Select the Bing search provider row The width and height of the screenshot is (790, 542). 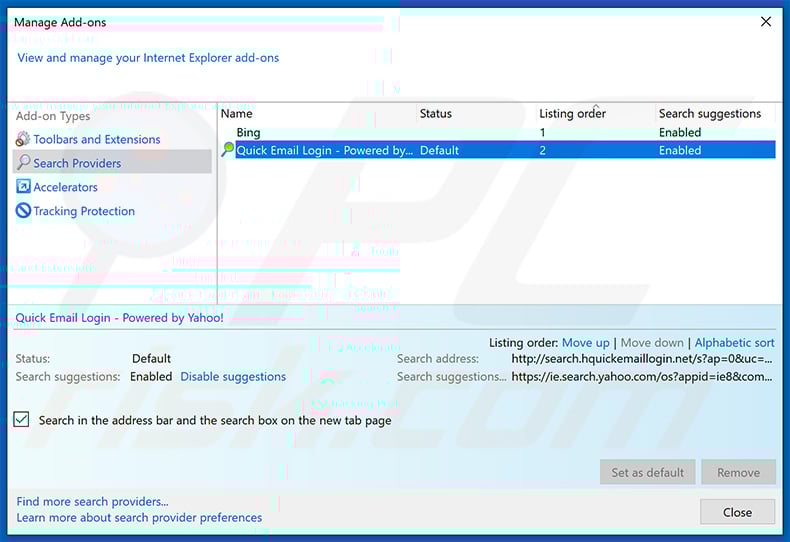click(498, 132)
